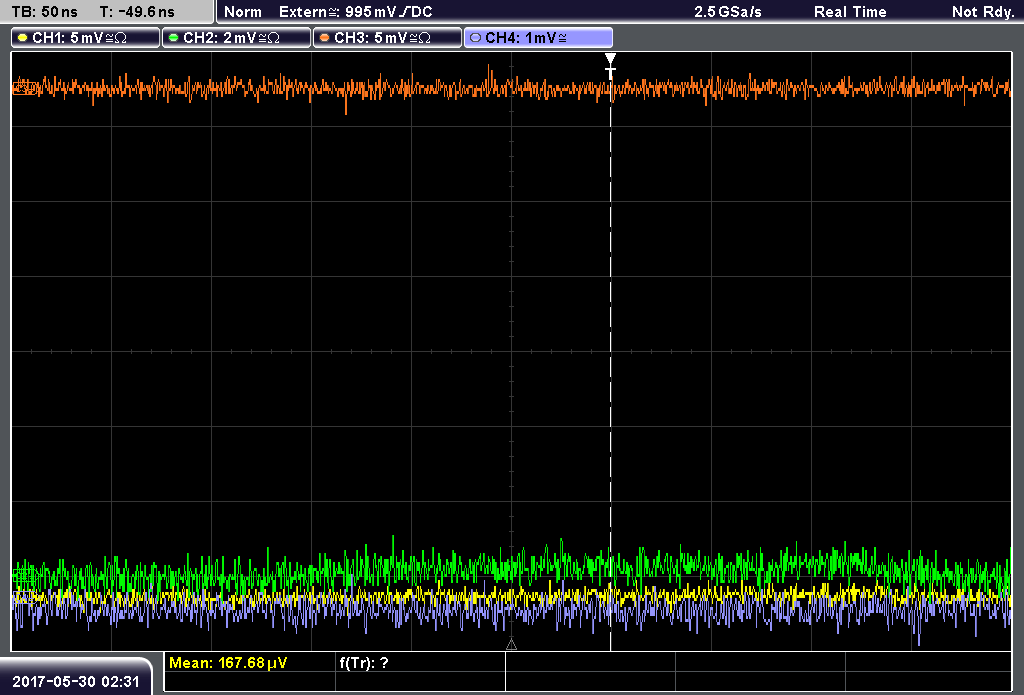Image resolution: width=1024 pixels, height=695 pixels.
Task: Click the f(Tr): ? measurement field
Action: pyautogui.click(x=364, y=663)
